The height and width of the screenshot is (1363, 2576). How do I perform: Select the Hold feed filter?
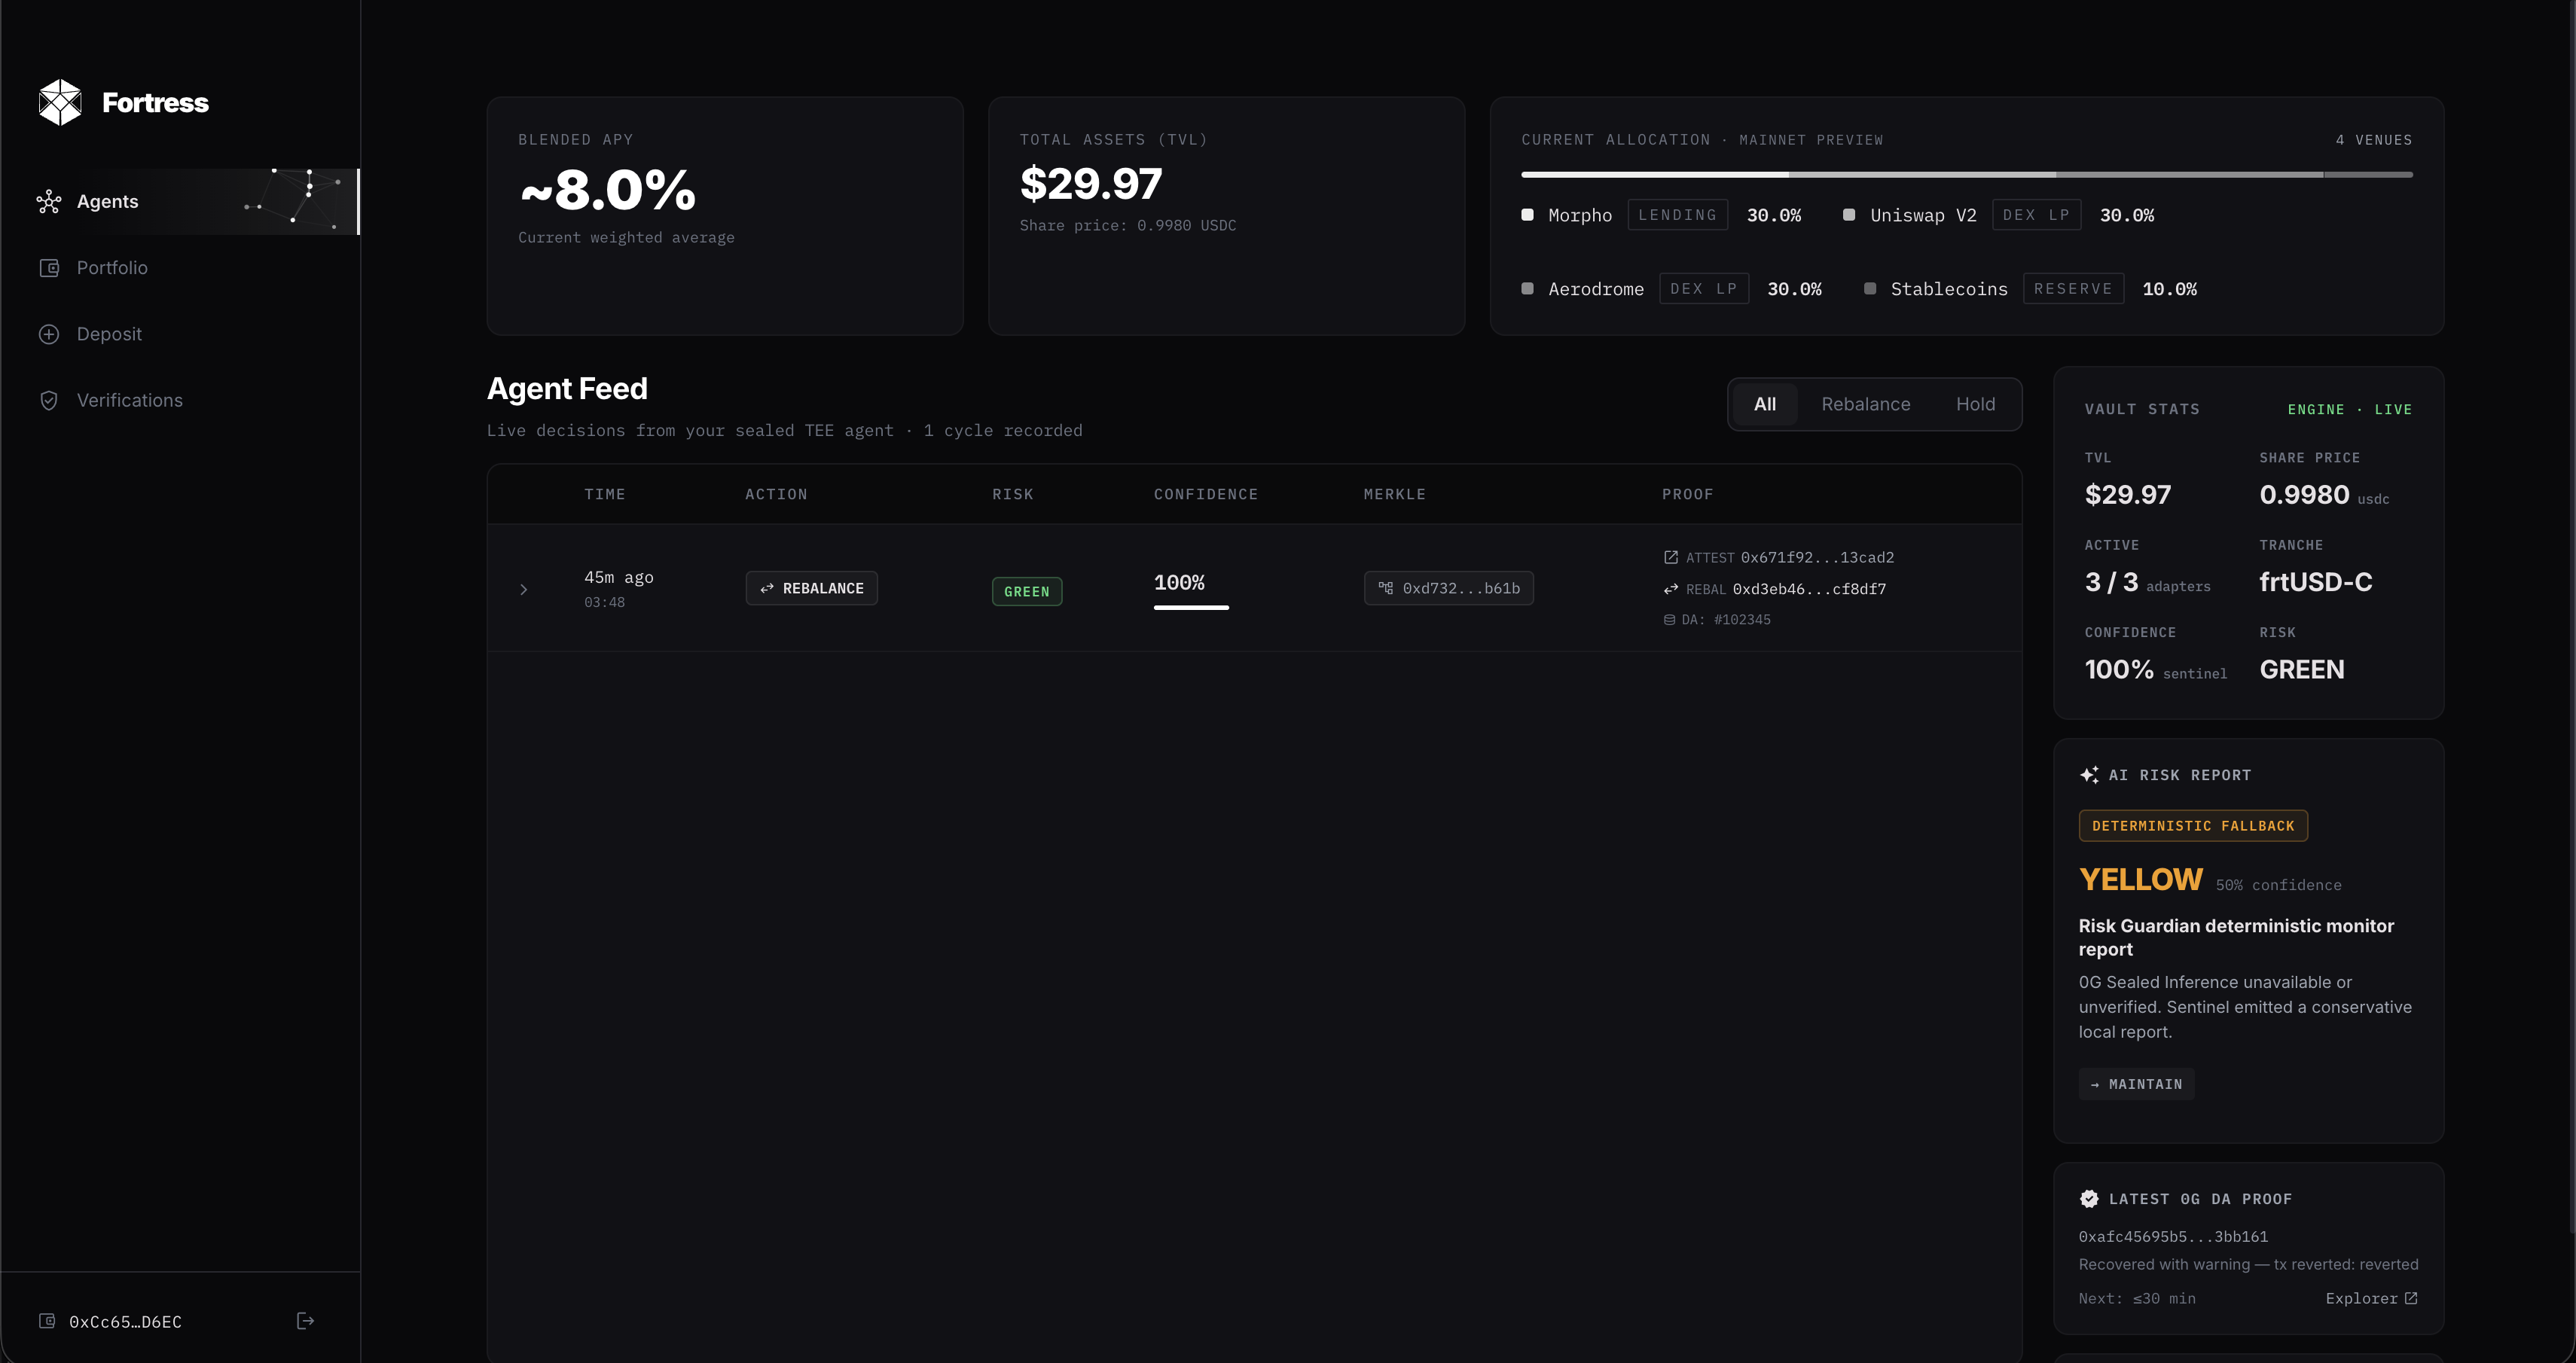pos(1975,404)
